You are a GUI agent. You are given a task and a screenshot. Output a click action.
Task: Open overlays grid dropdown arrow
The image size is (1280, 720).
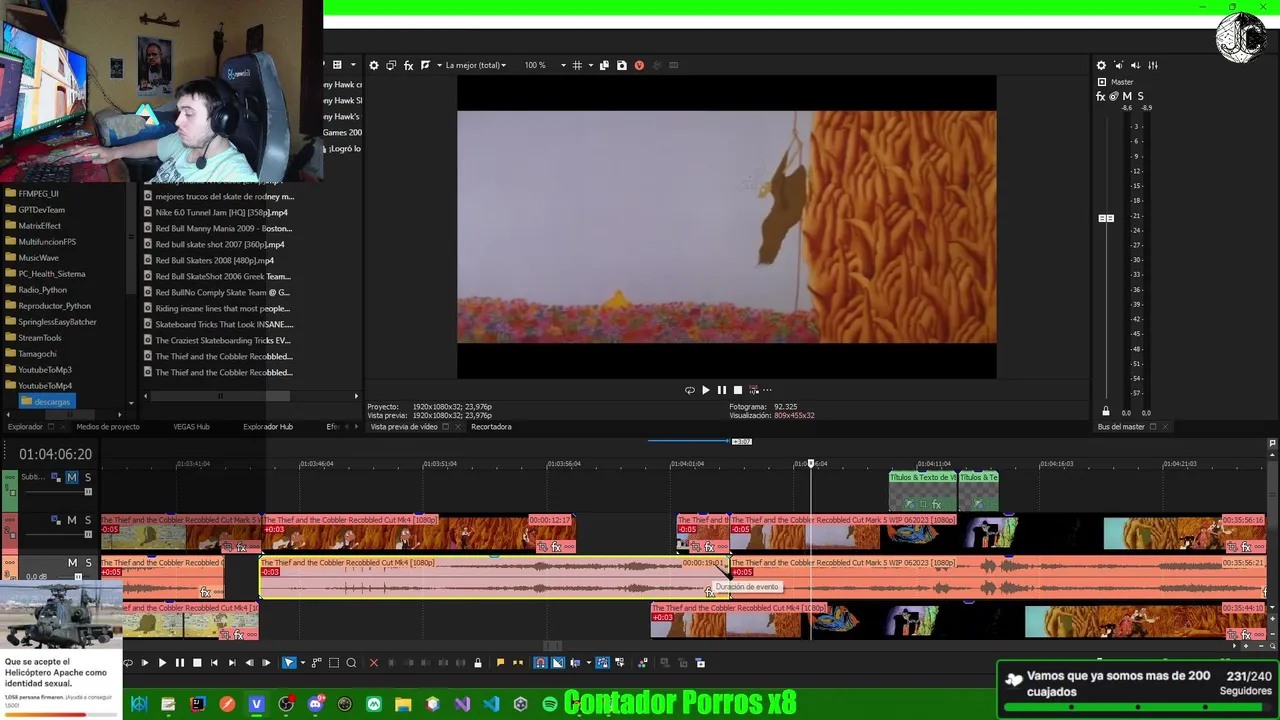[591, 65]
